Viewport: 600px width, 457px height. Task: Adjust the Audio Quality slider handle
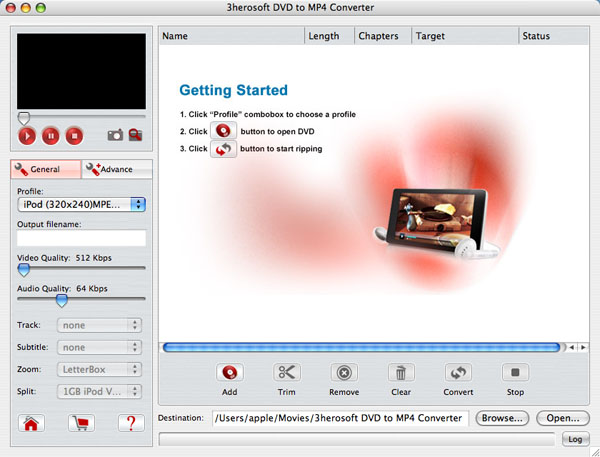pos(61,299)
